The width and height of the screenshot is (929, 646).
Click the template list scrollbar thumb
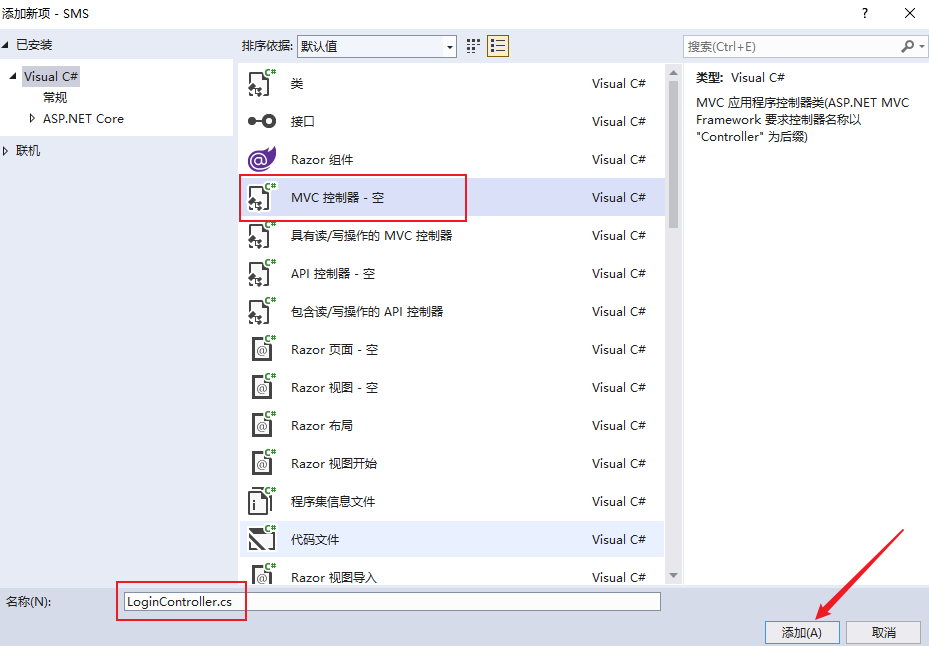point(673,154)
